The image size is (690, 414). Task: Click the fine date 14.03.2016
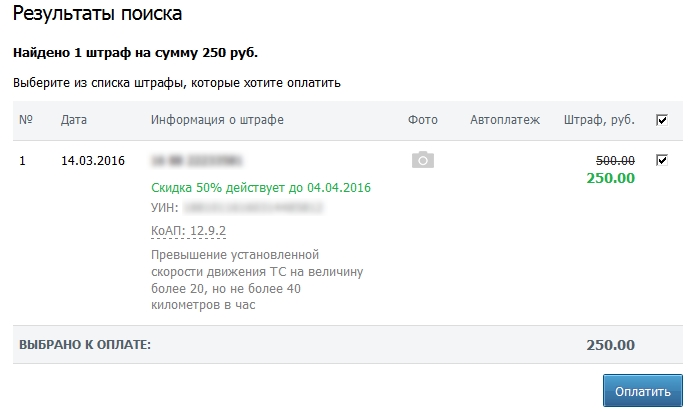93,160
